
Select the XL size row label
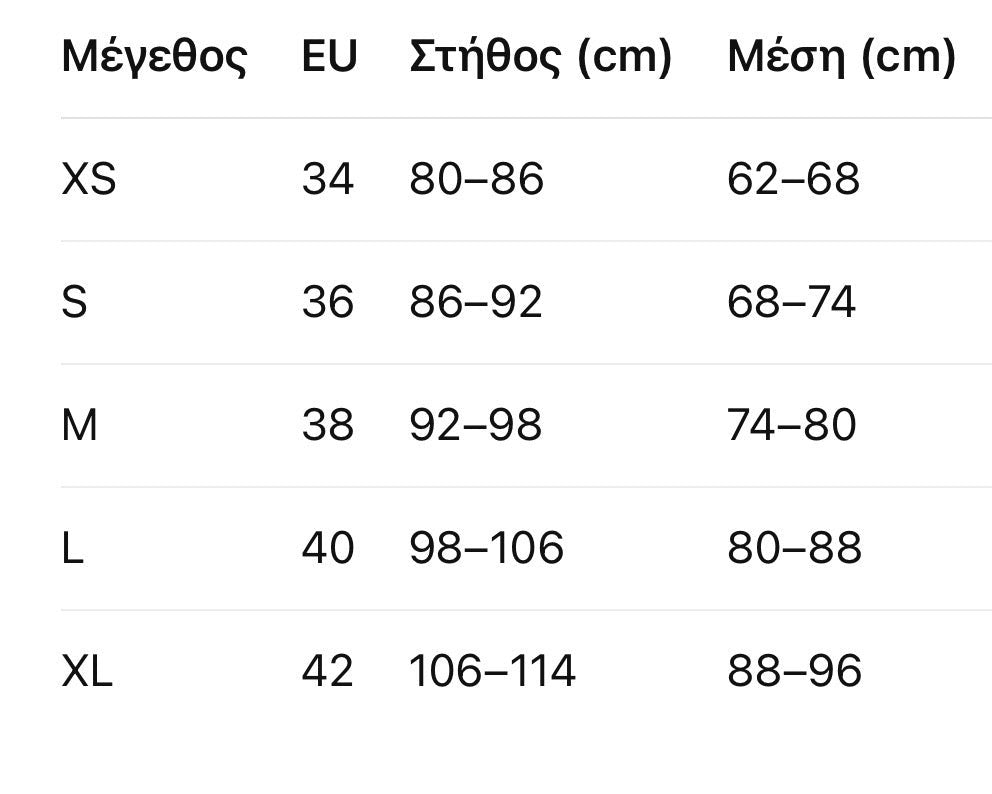coord(87,671)
